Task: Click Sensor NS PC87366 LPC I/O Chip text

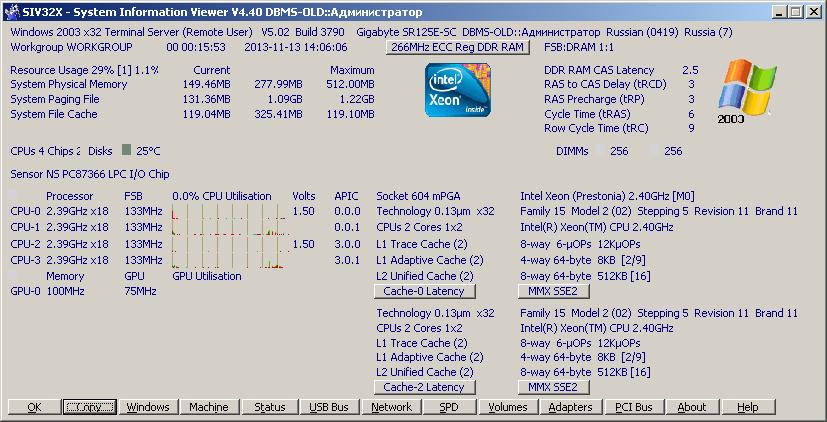Action: coord(90,174)
